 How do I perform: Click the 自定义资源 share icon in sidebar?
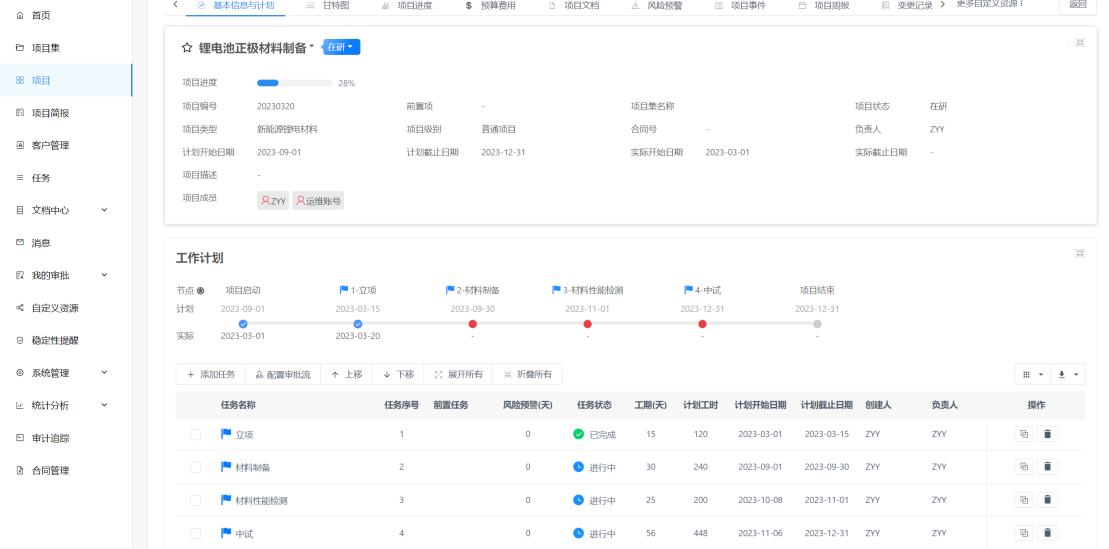tap(20, 308)
